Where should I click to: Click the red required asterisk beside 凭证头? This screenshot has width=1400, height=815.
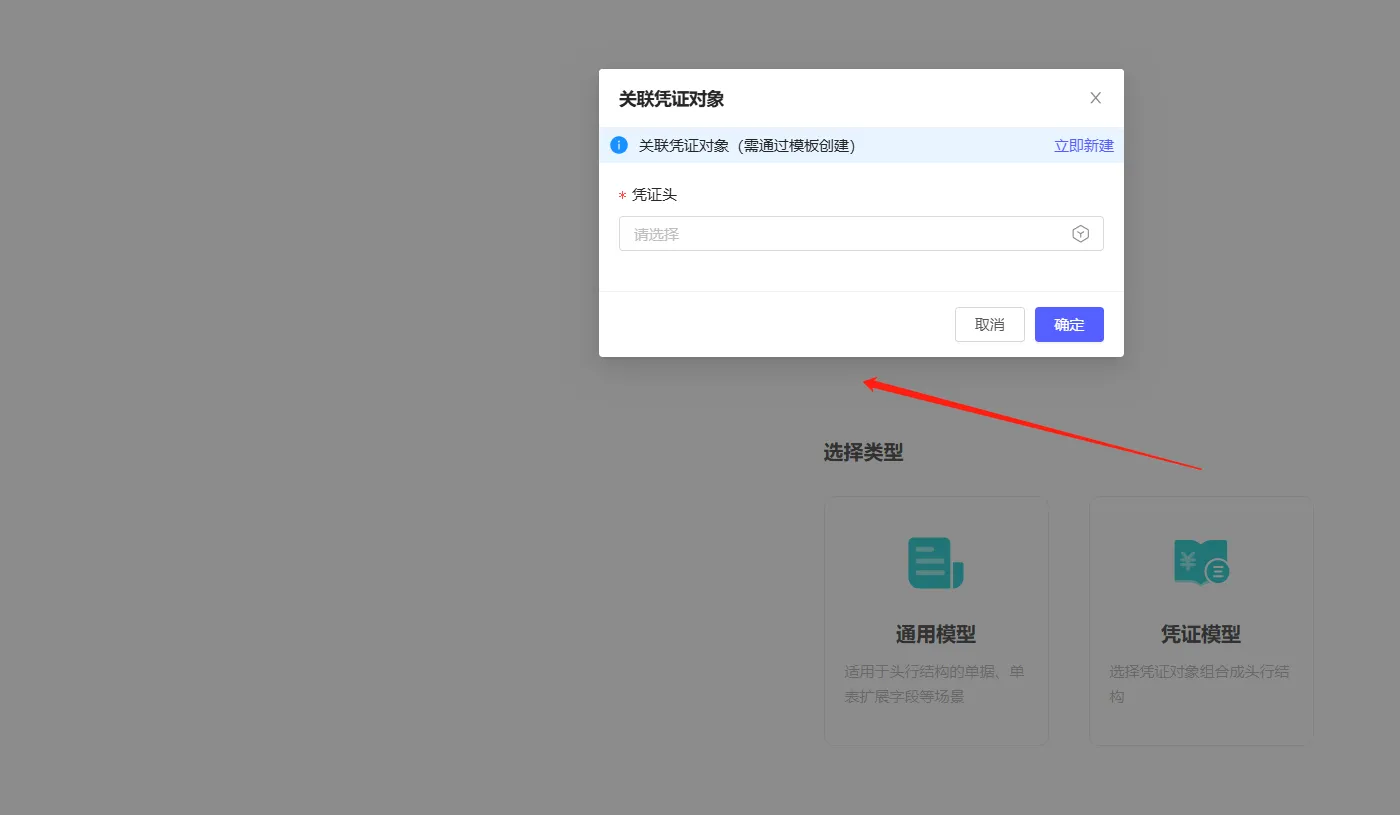pos(622,196)
